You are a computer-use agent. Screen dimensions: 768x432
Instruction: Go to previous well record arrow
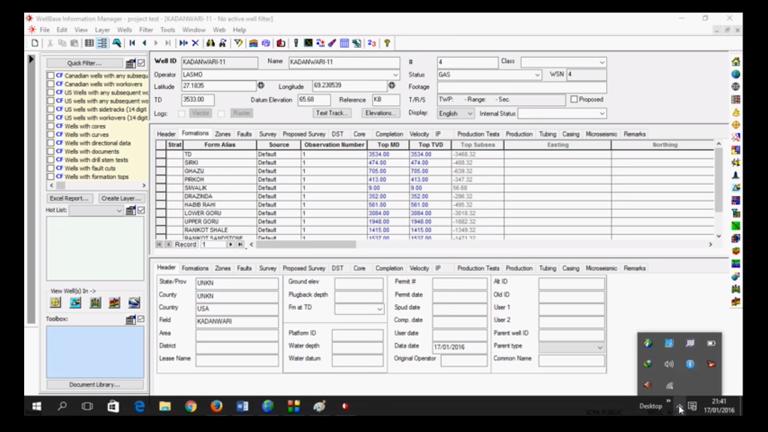tap(144, 43)
